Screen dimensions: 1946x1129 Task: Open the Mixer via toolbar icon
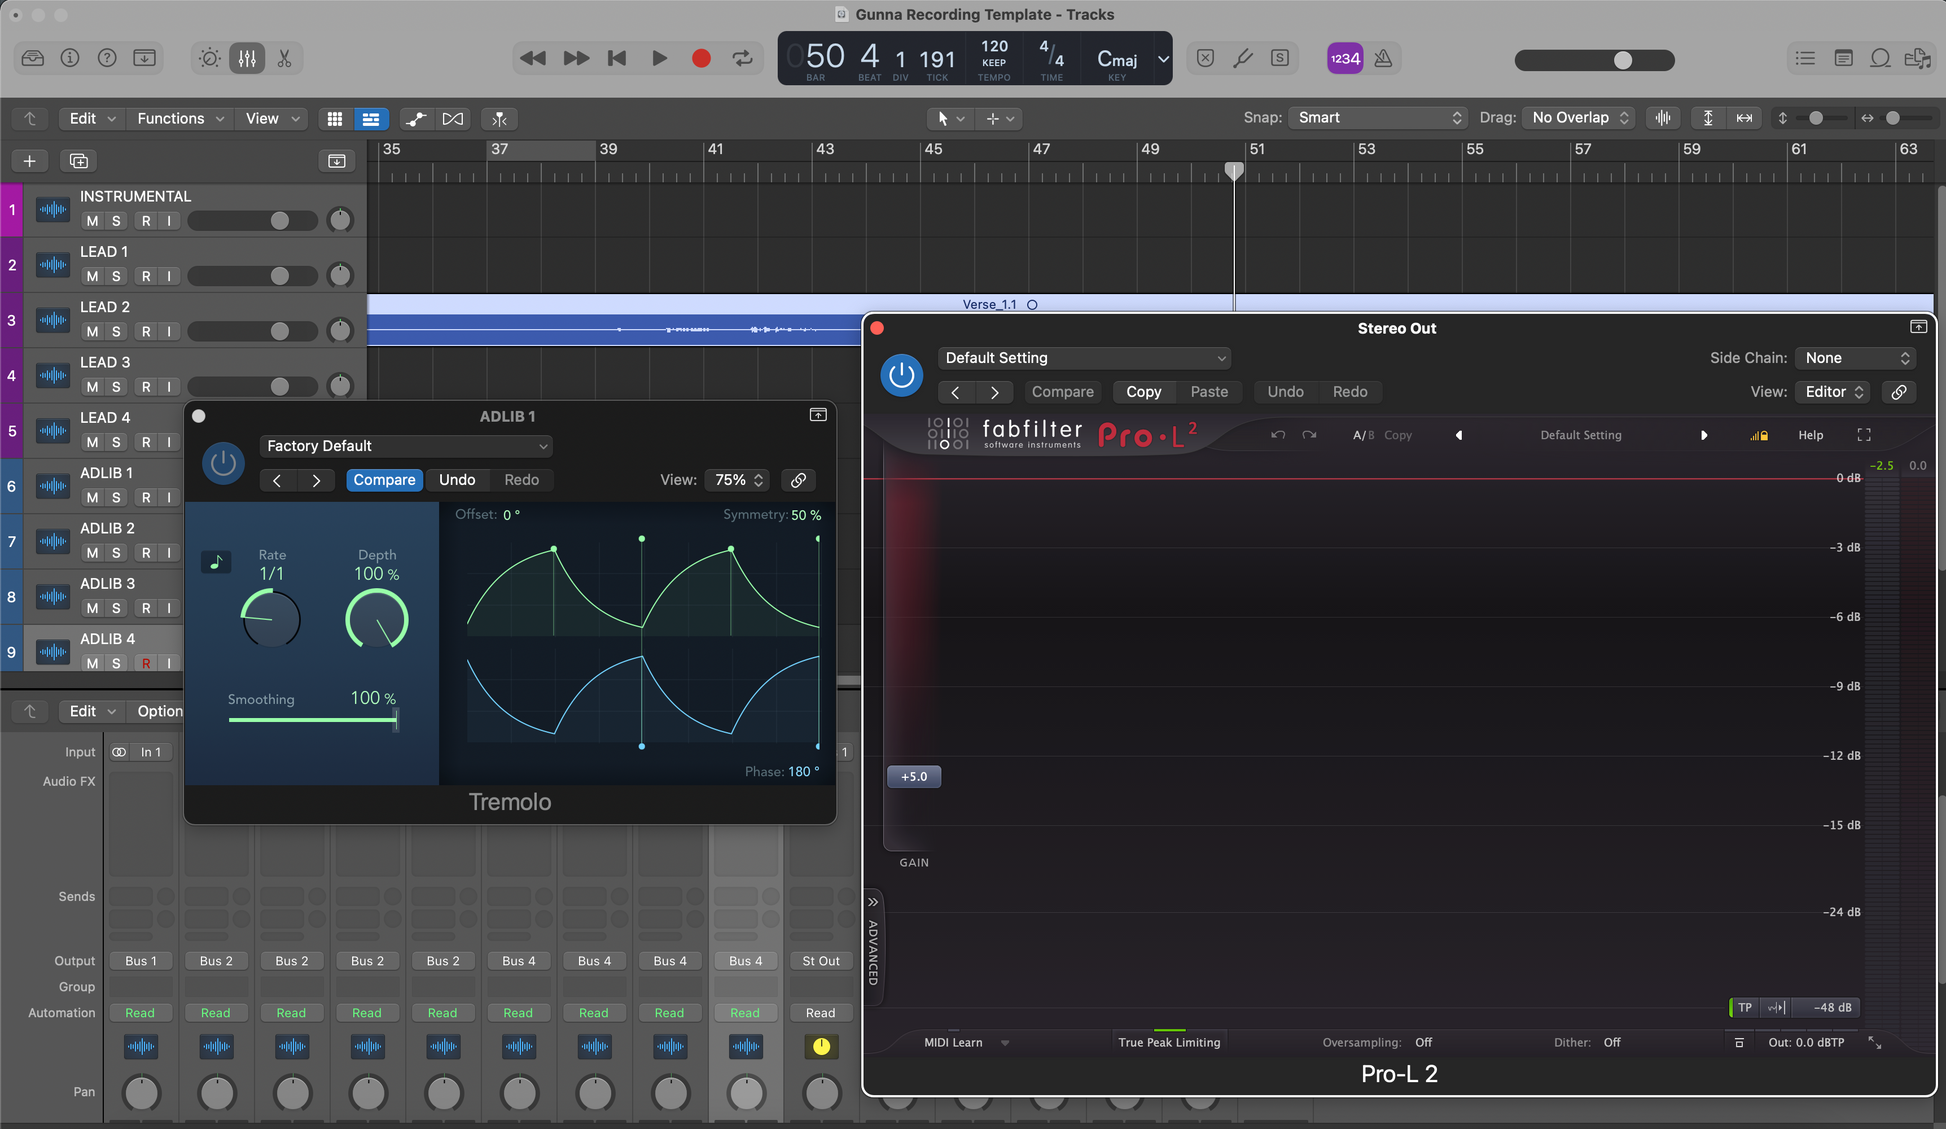click(247, 58)
